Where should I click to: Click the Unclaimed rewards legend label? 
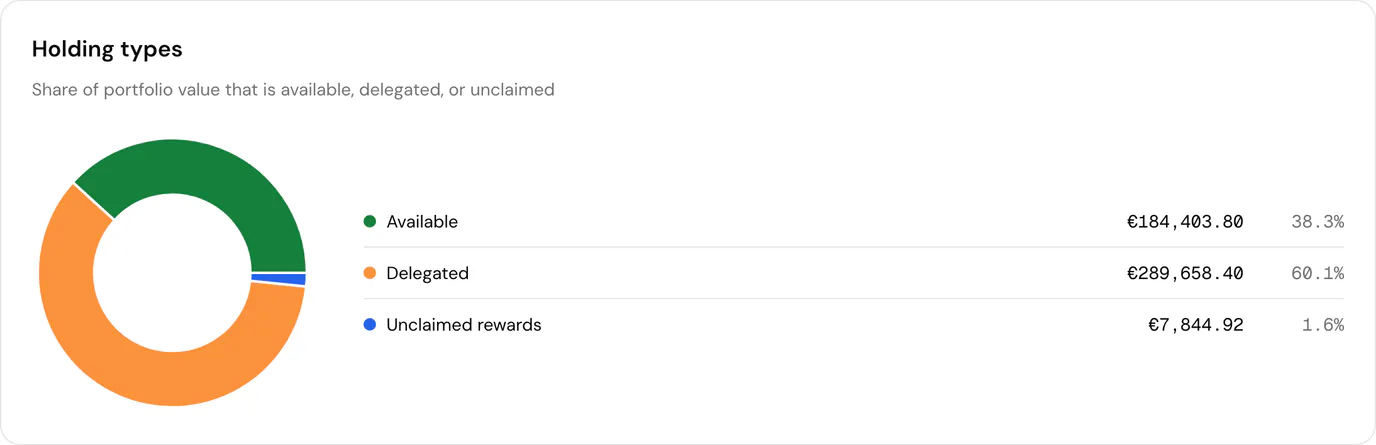(464, 325)
